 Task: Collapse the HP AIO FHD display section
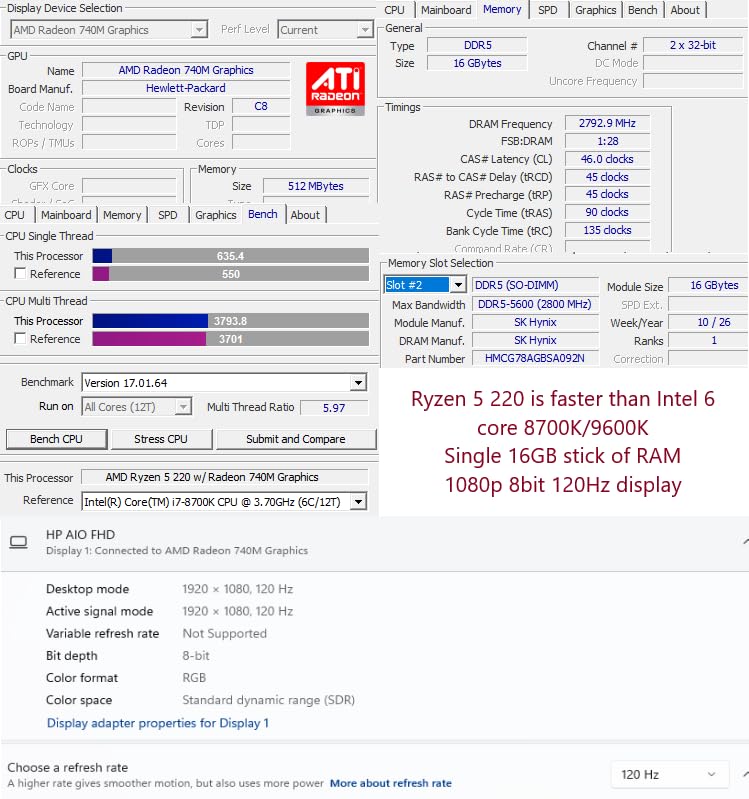pos(745,542)
